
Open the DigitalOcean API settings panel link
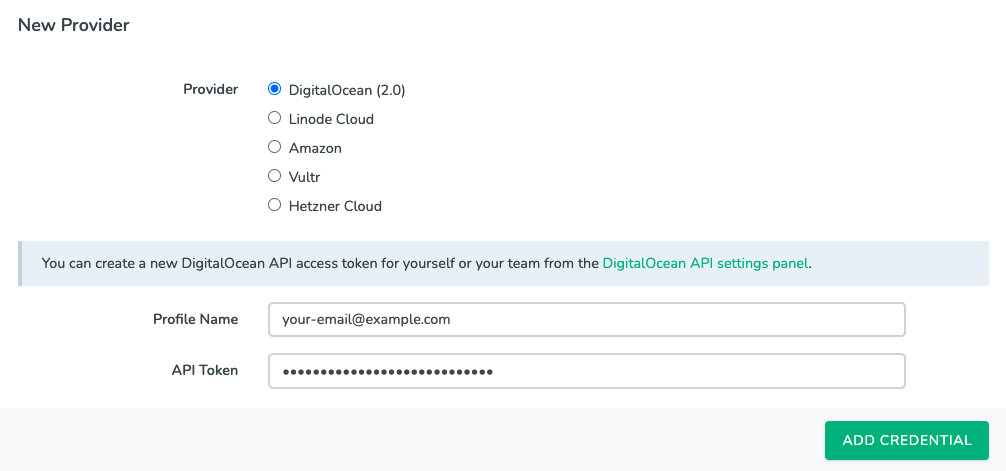click(706, 263)
